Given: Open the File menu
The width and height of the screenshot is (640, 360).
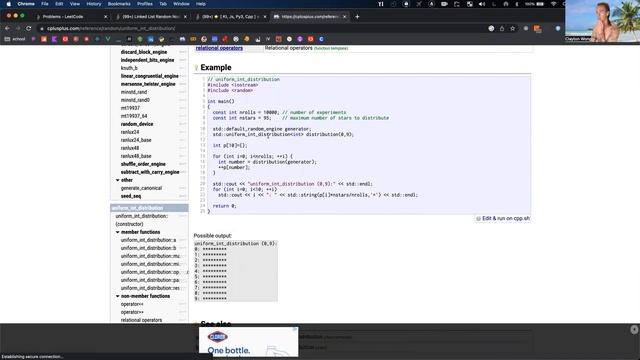Looking at the screenshot, I should click(x=45, y=4).
